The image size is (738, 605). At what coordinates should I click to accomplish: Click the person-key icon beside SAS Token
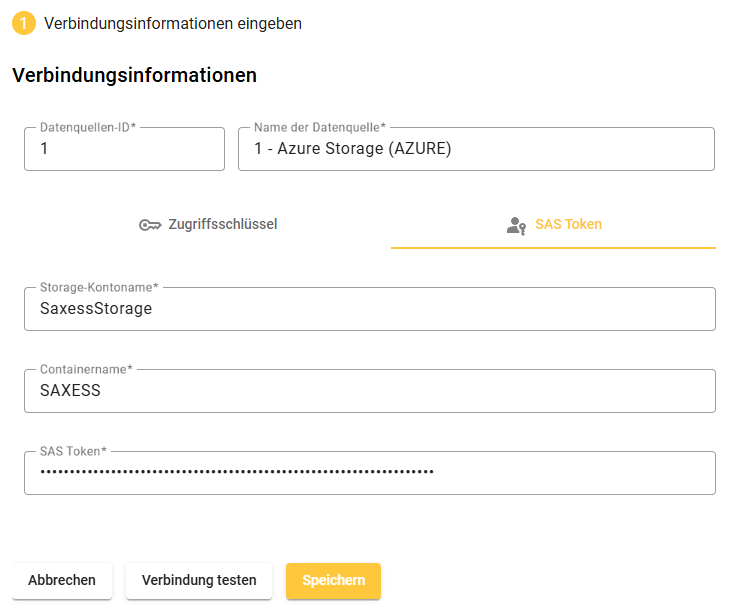pyautogui.click(x=516, y=225)
